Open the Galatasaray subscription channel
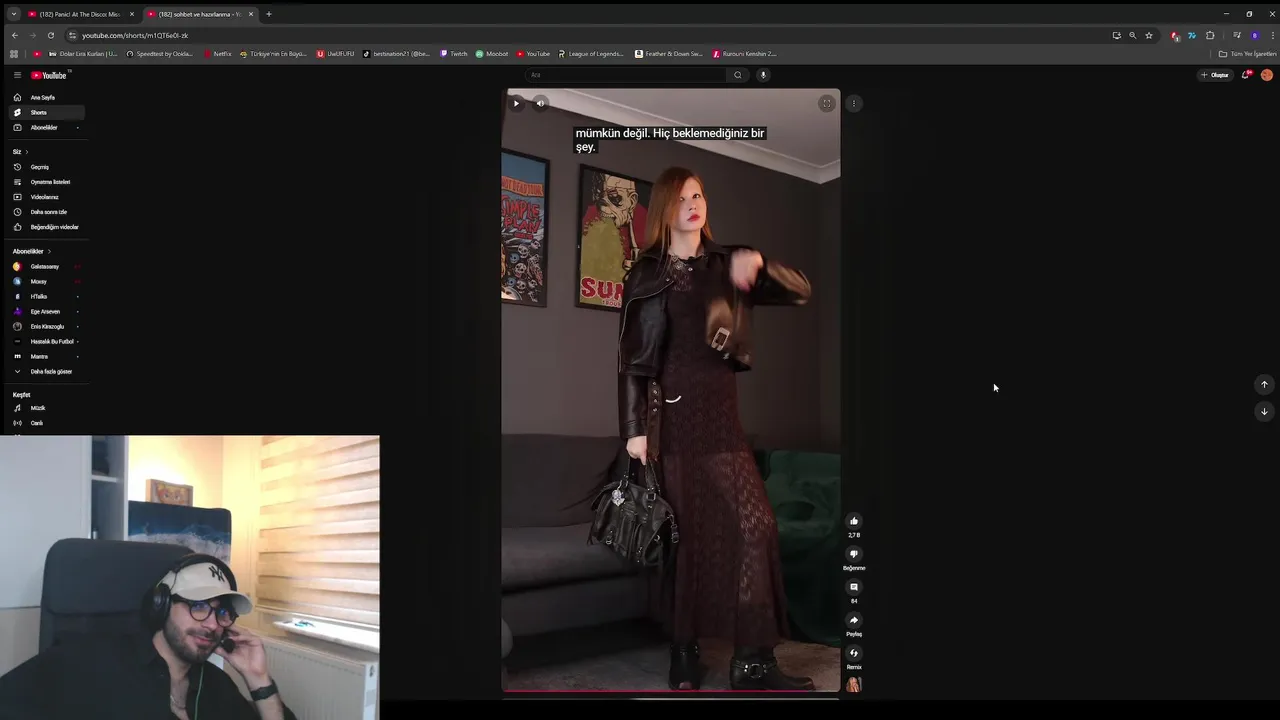 tap(47, 267)
